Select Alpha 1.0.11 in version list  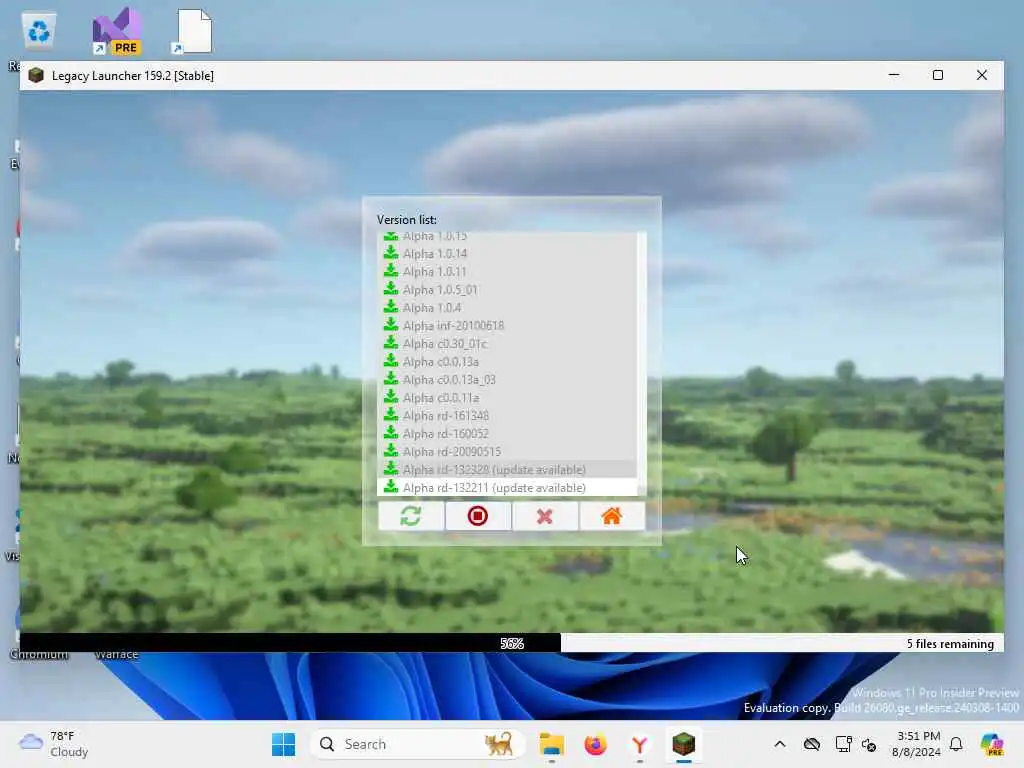pyautogui.click(x=507, y=272)
